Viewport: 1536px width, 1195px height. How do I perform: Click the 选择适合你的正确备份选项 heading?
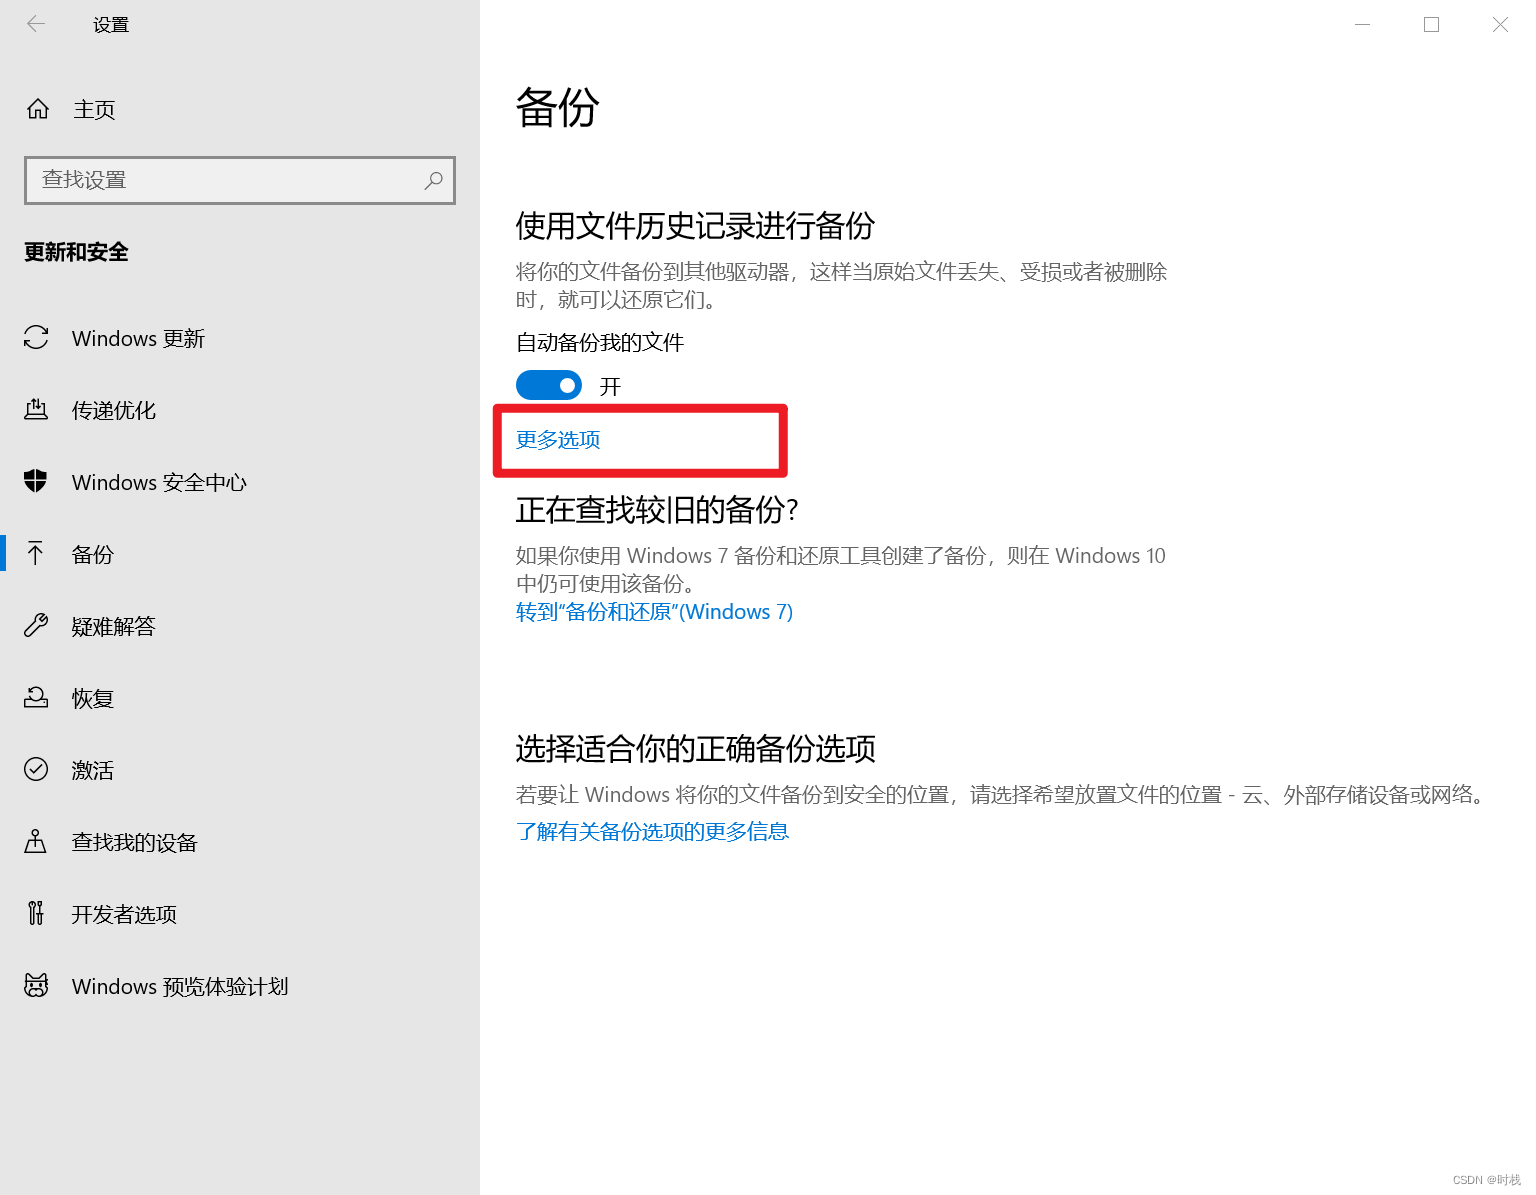point(696,748)
